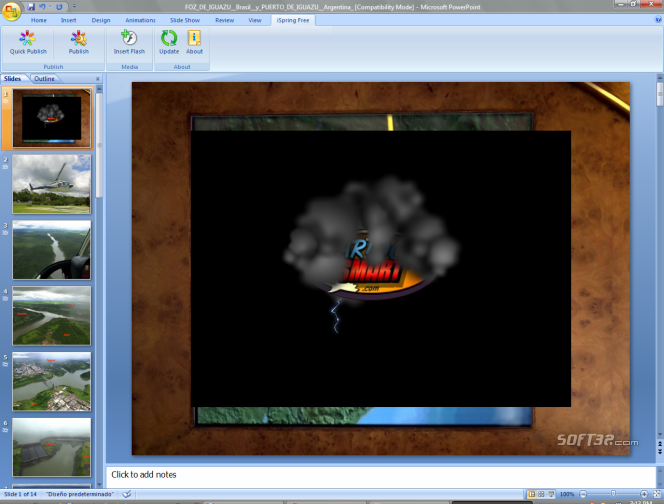Go to next slide double-arrow button
Viewport: 664px width, 504px height.
tap(660, 451)
